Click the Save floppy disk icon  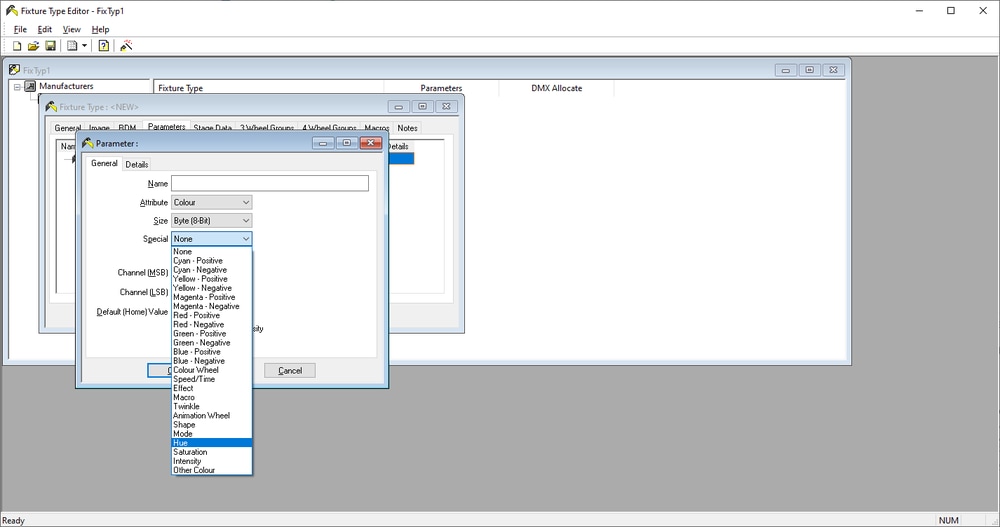50,46
